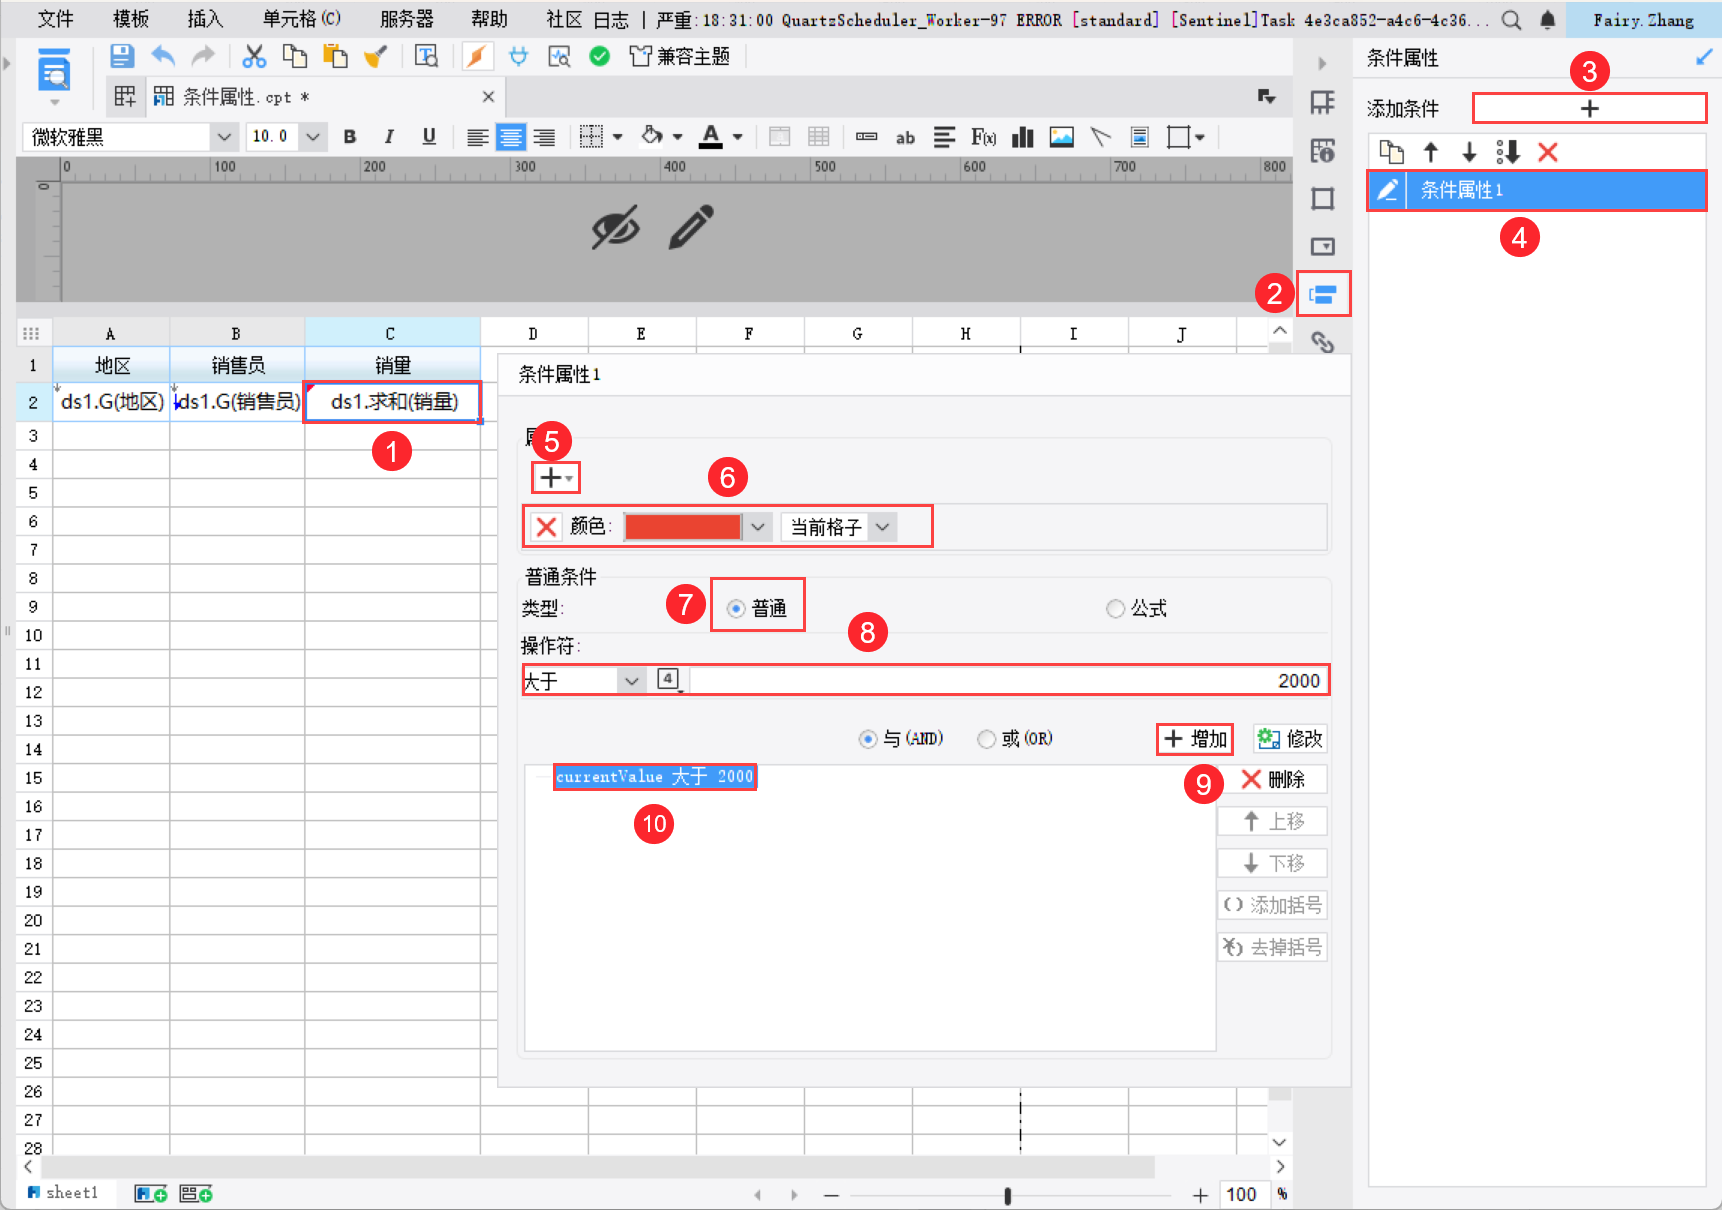
Task: Click the Copy icon in the top toolbar
Action: pyautogui.click(x=294, y=56)
